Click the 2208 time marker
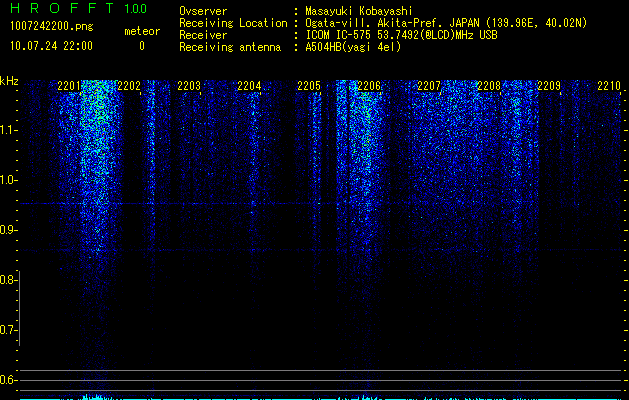 (489, 86)
